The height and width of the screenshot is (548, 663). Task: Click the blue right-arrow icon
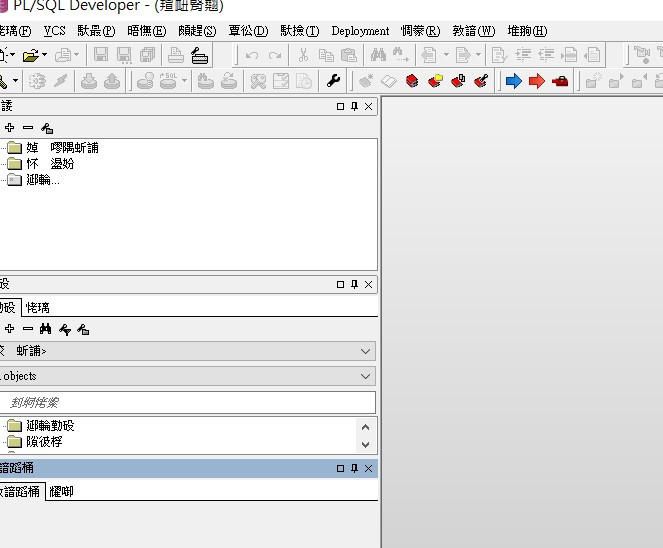point(514,81)
